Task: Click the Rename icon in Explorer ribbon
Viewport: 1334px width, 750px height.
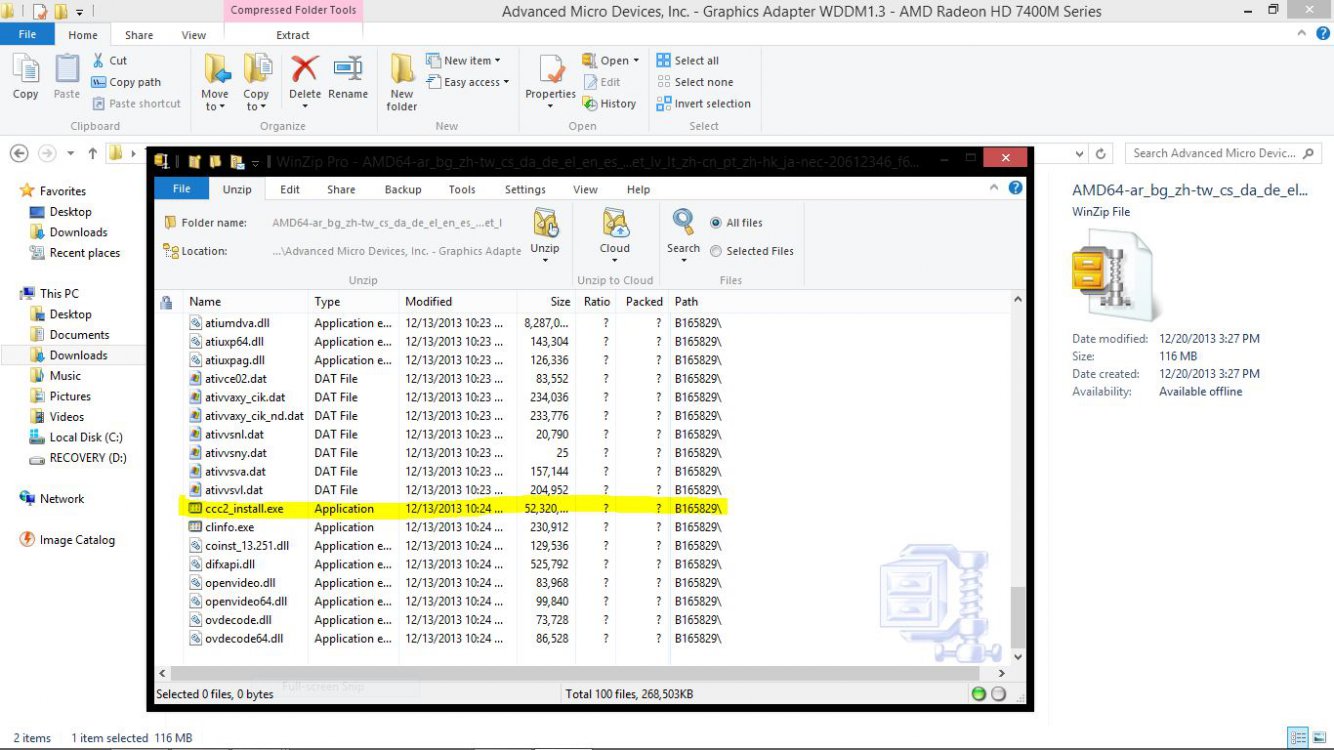Action: click(348, 69)
